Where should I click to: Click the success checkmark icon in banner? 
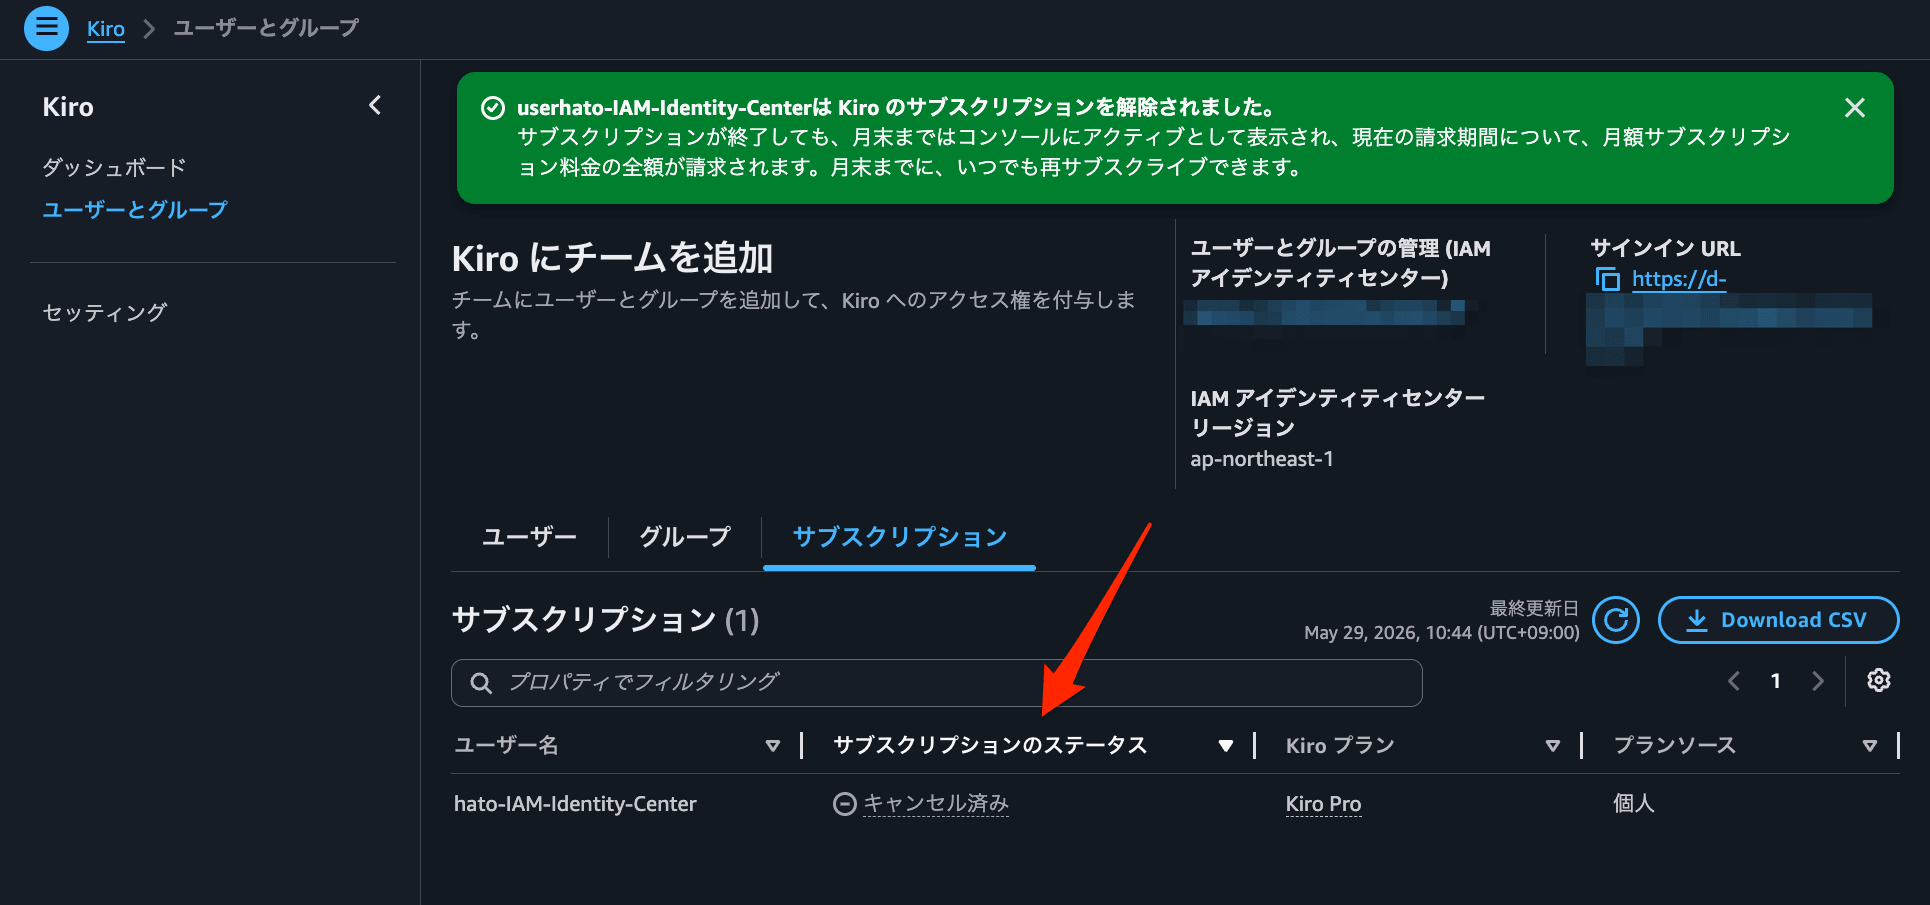(x=493, y=108)
